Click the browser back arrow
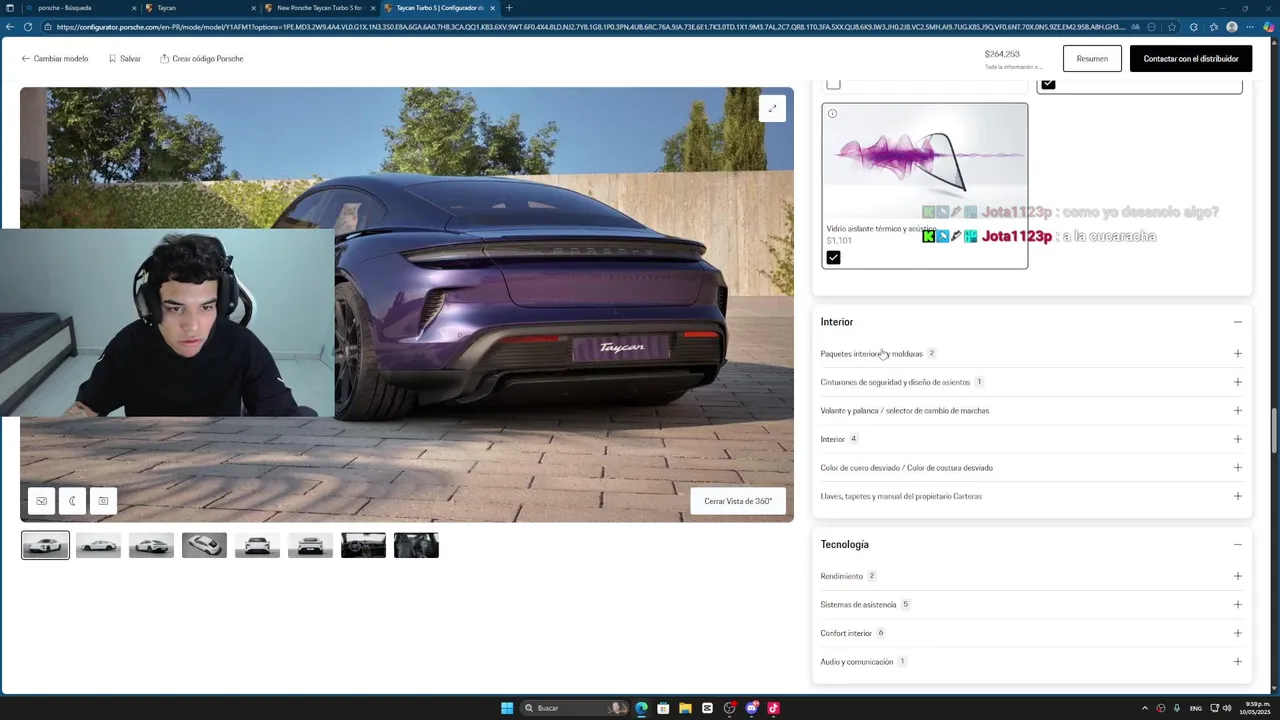Screen dimensions: 1280x720 click(10, 27)
